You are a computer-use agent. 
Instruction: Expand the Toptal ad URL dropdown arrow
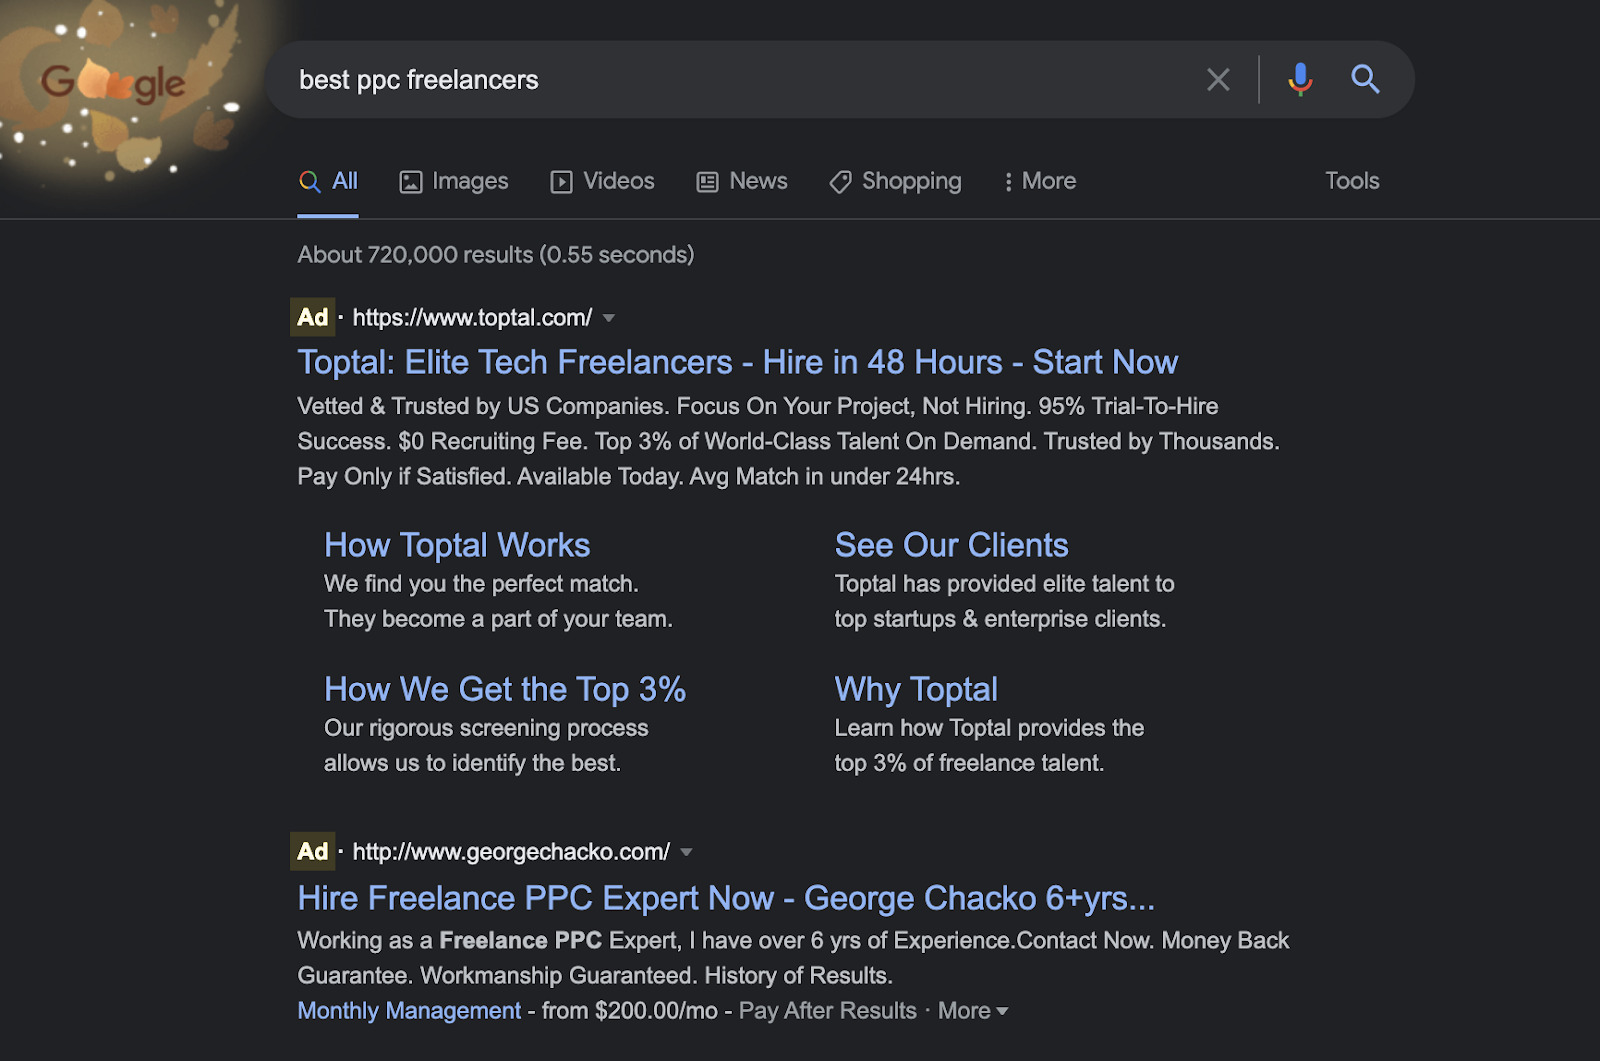click(x=609, y=318)
